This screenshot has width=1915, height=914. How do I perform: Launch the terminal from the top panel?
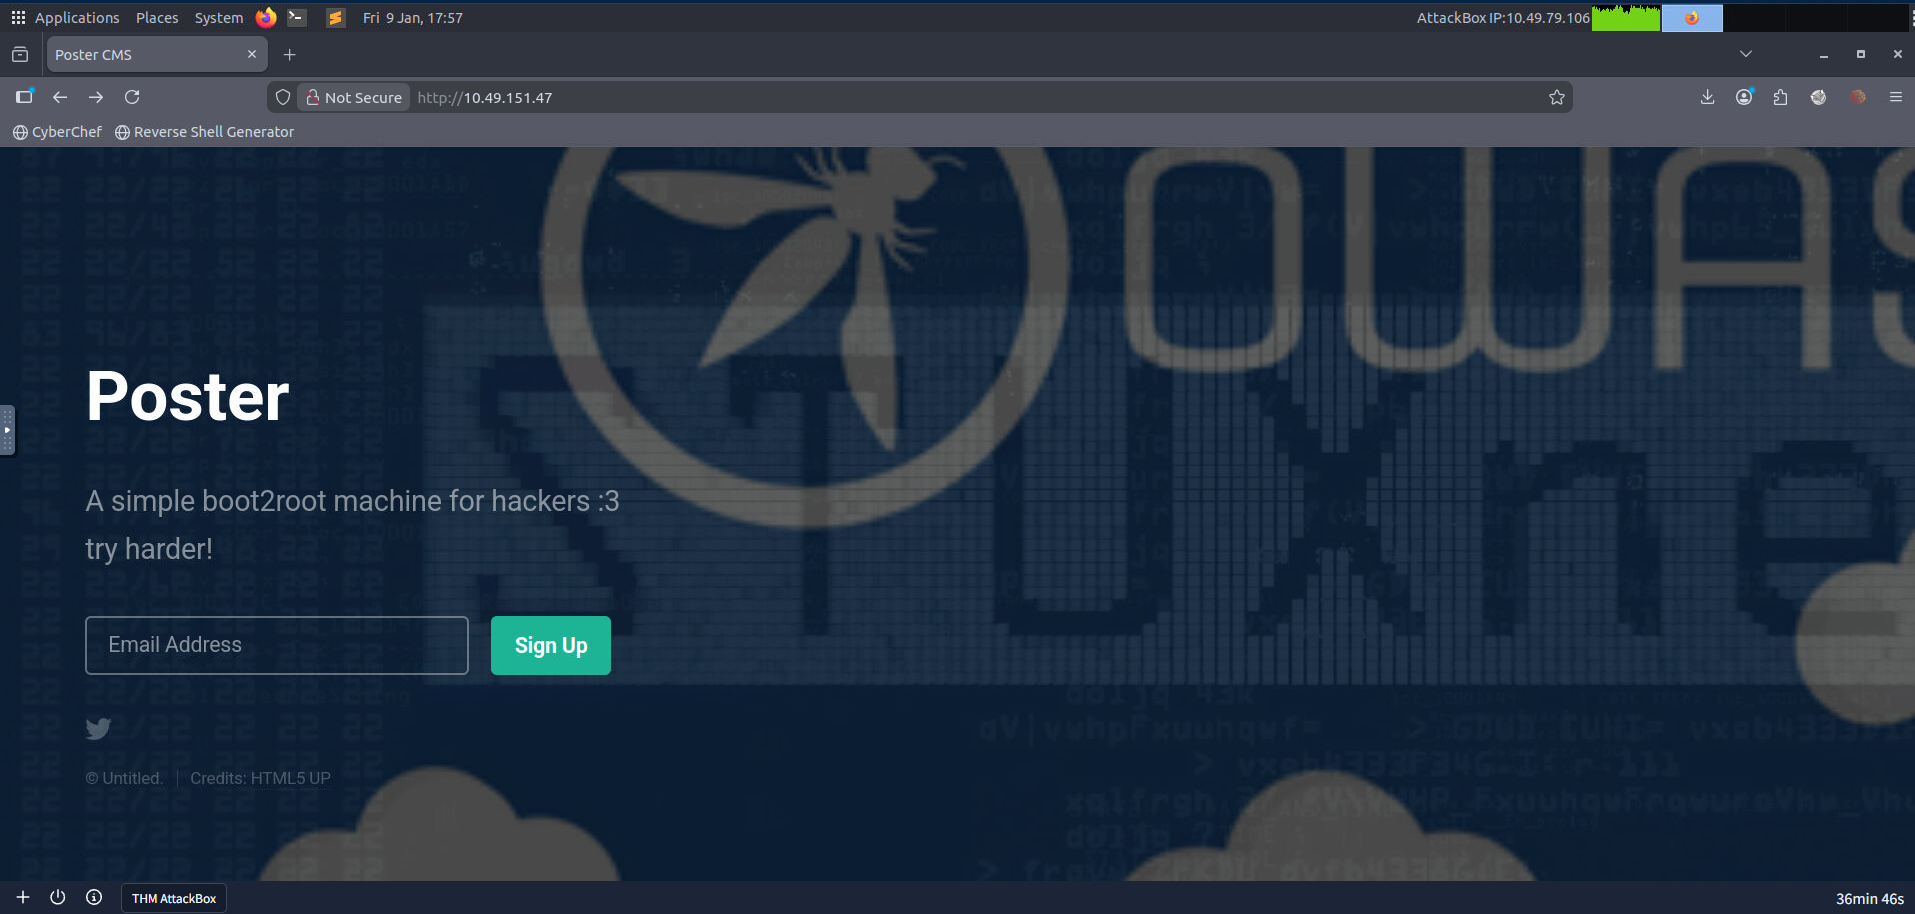coord(297,17)
